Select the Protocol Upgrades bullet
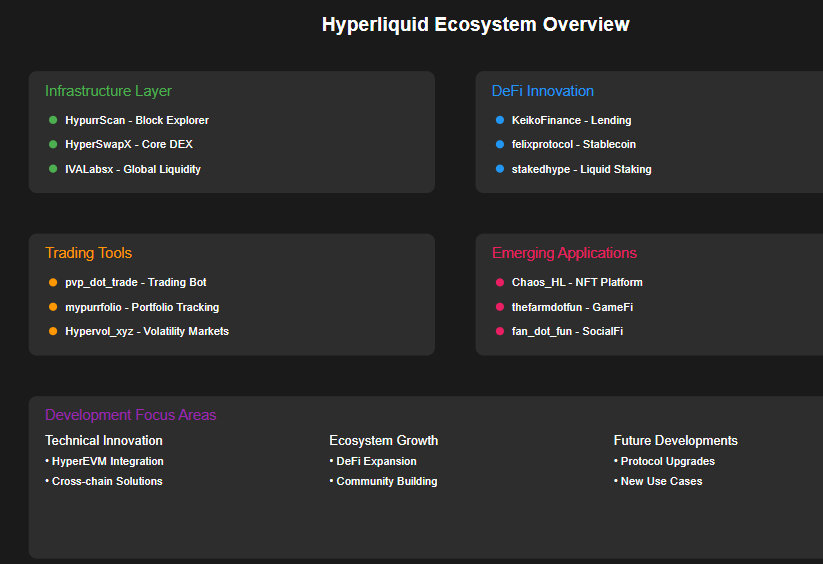The height and width of the screenshot is (564, 823). point(664,461)
